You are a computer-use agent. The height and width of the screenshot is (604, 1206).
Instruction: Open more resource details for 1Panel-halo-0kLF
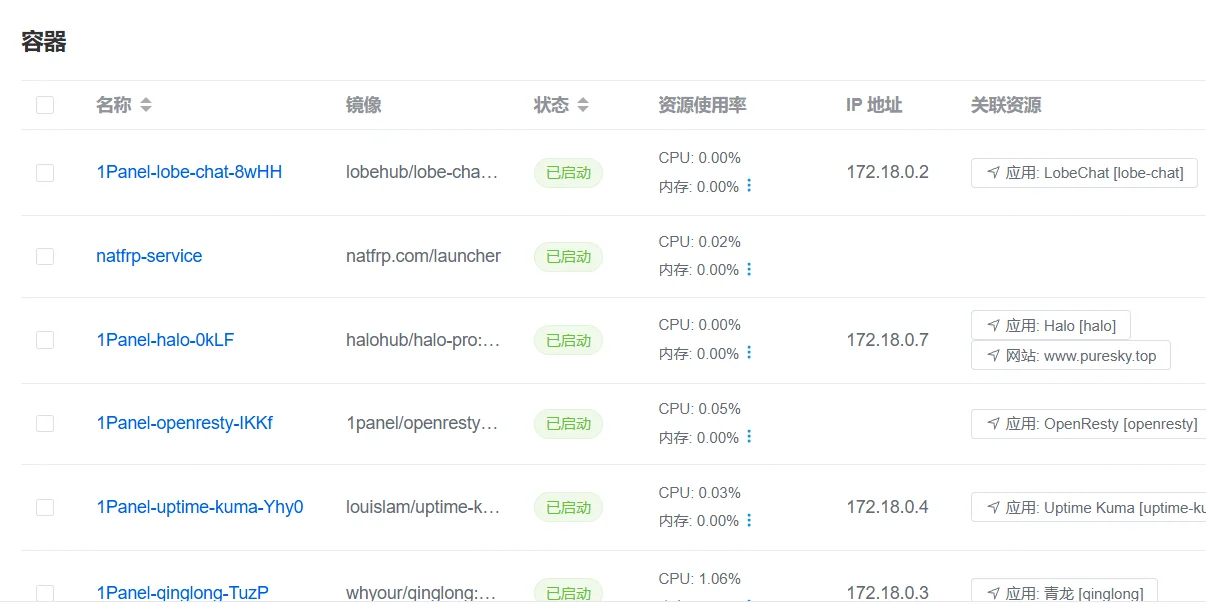(x=749, y=353)
